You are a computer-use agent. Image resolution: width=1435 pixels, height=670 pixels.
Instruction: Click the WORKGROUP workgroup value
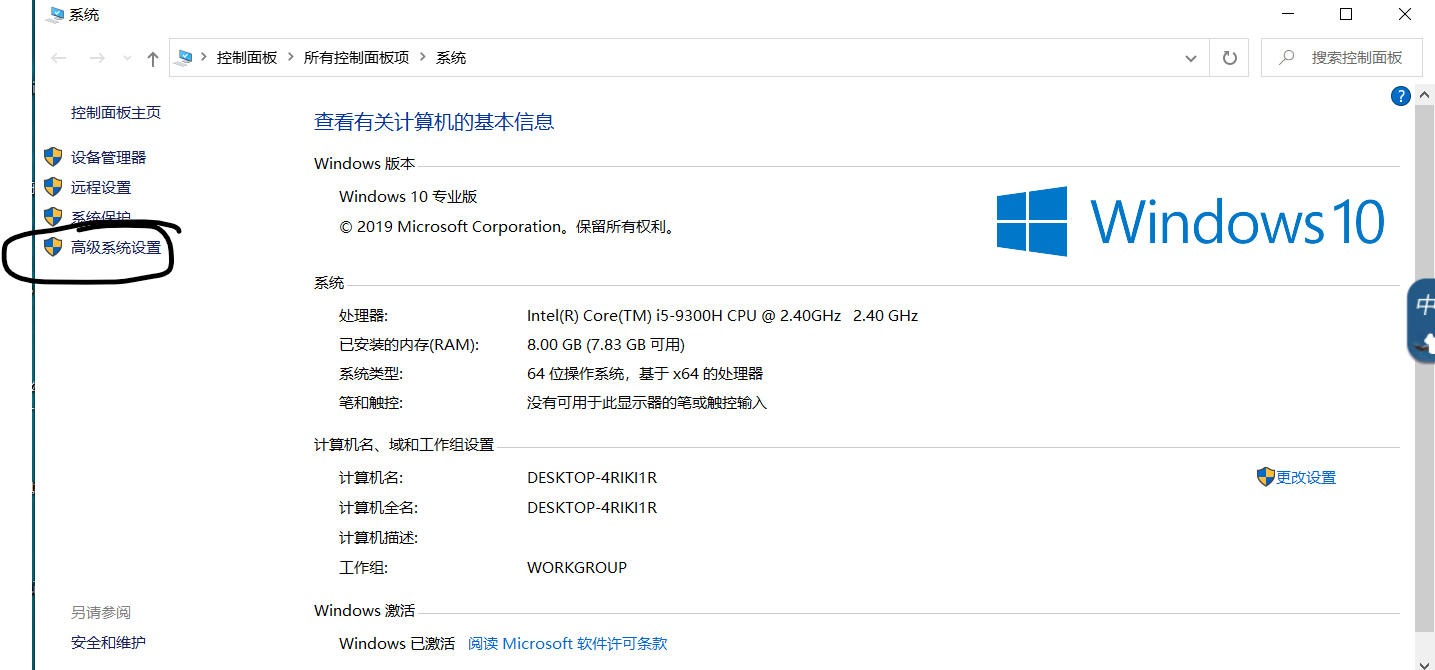point(577,568)
